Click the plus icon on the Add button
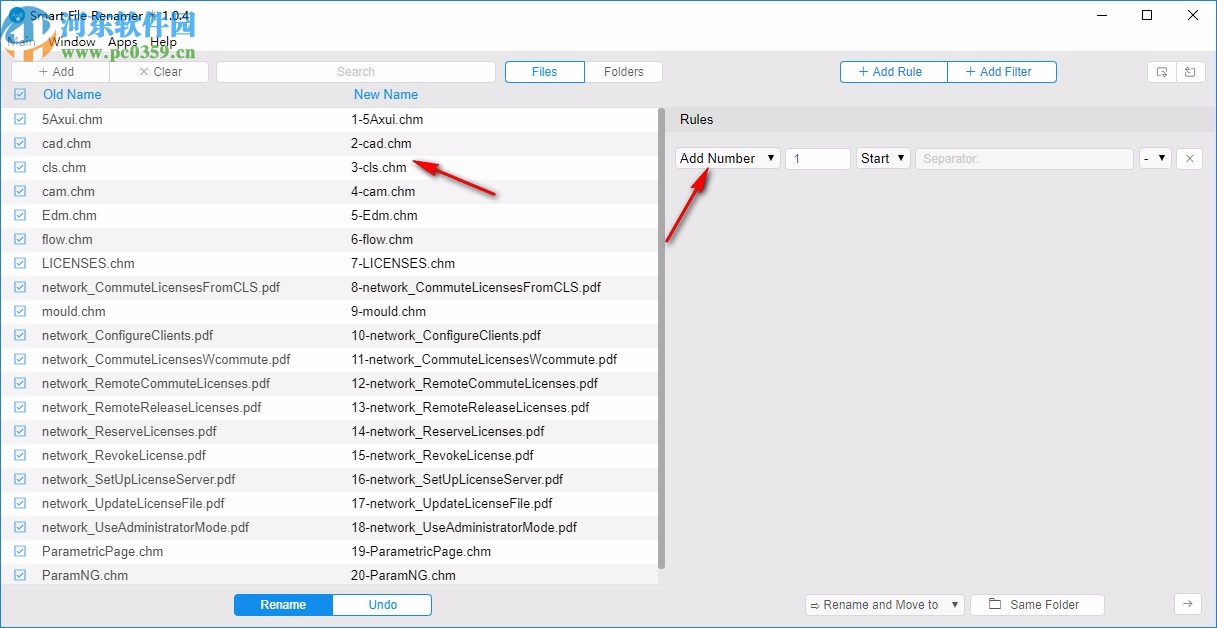This screenshot has width=1217, height=628. 45,71
